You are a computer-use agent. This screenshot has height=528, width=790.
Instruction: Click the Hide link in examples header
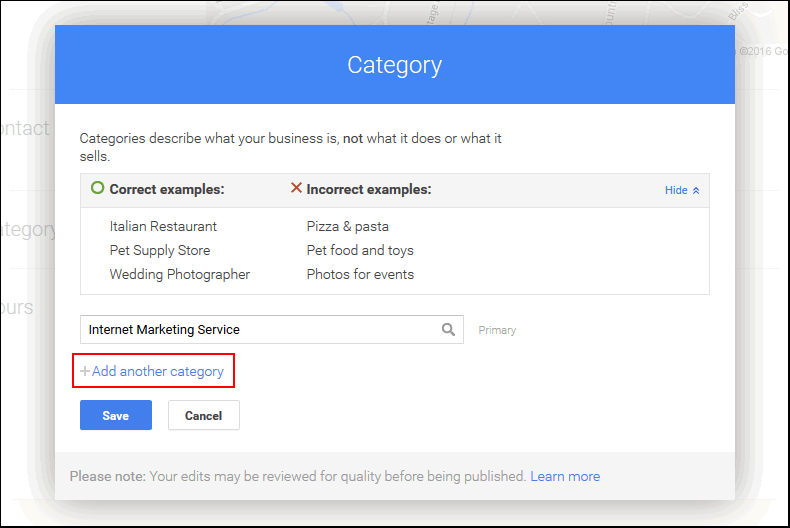[x=676, y=190]
